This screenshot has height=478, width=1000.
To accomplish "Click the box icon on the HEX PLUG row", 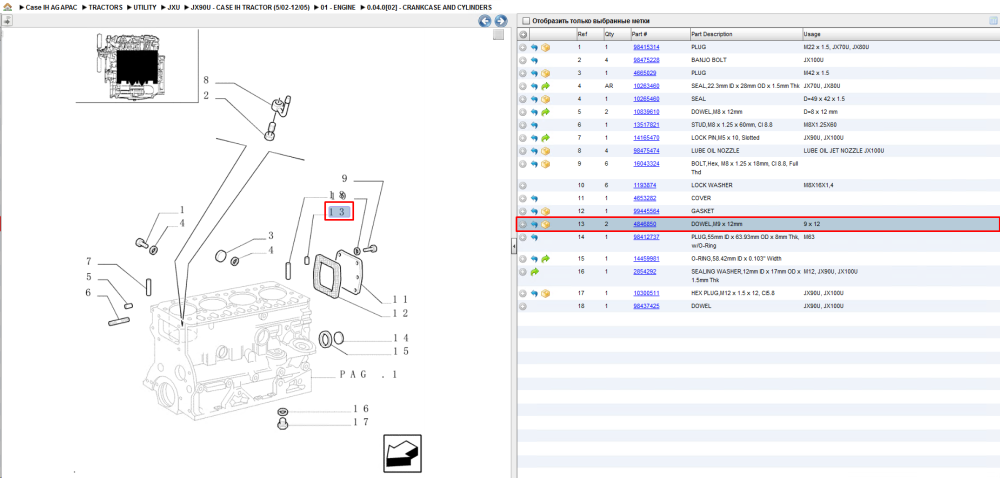I will point(546,293).
